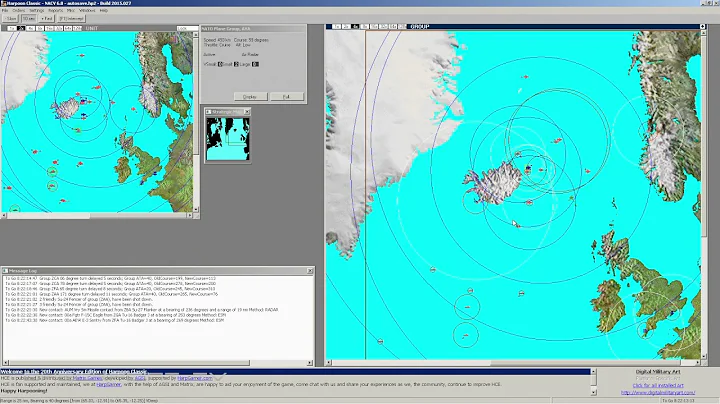720x404 pixels.
Task: Set Unit map zoom to 2x
Action: pos(21,28)
